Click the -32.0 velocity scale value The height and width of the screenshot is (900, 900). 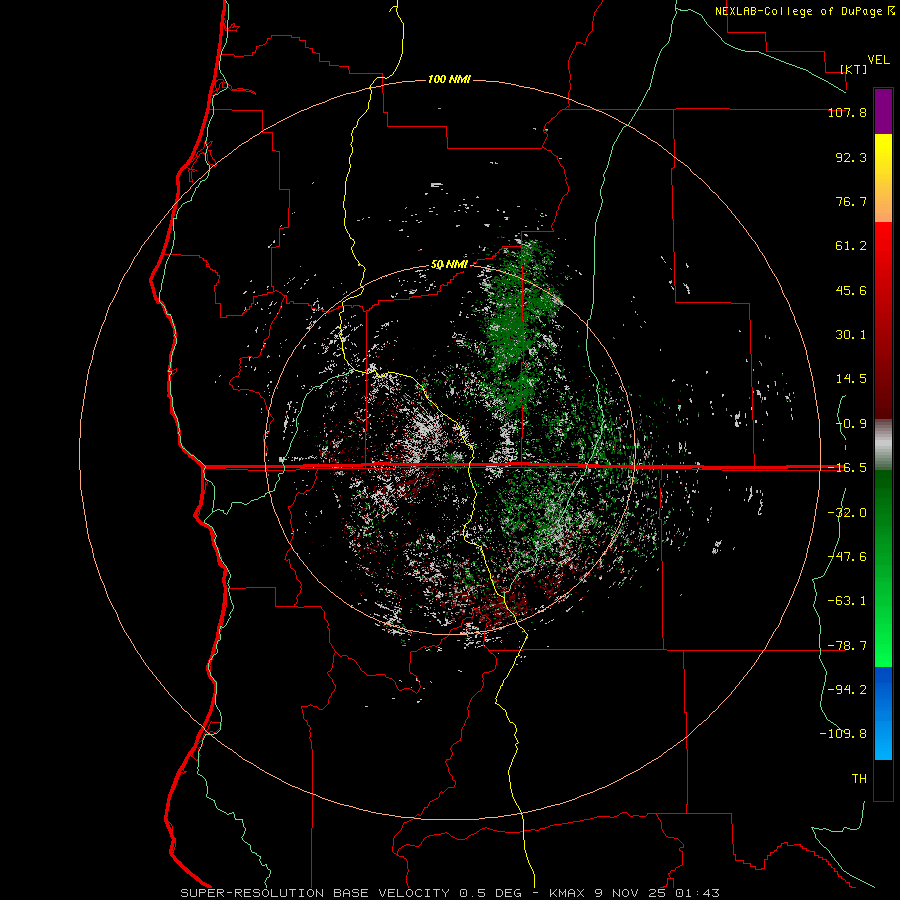(847, 513)
